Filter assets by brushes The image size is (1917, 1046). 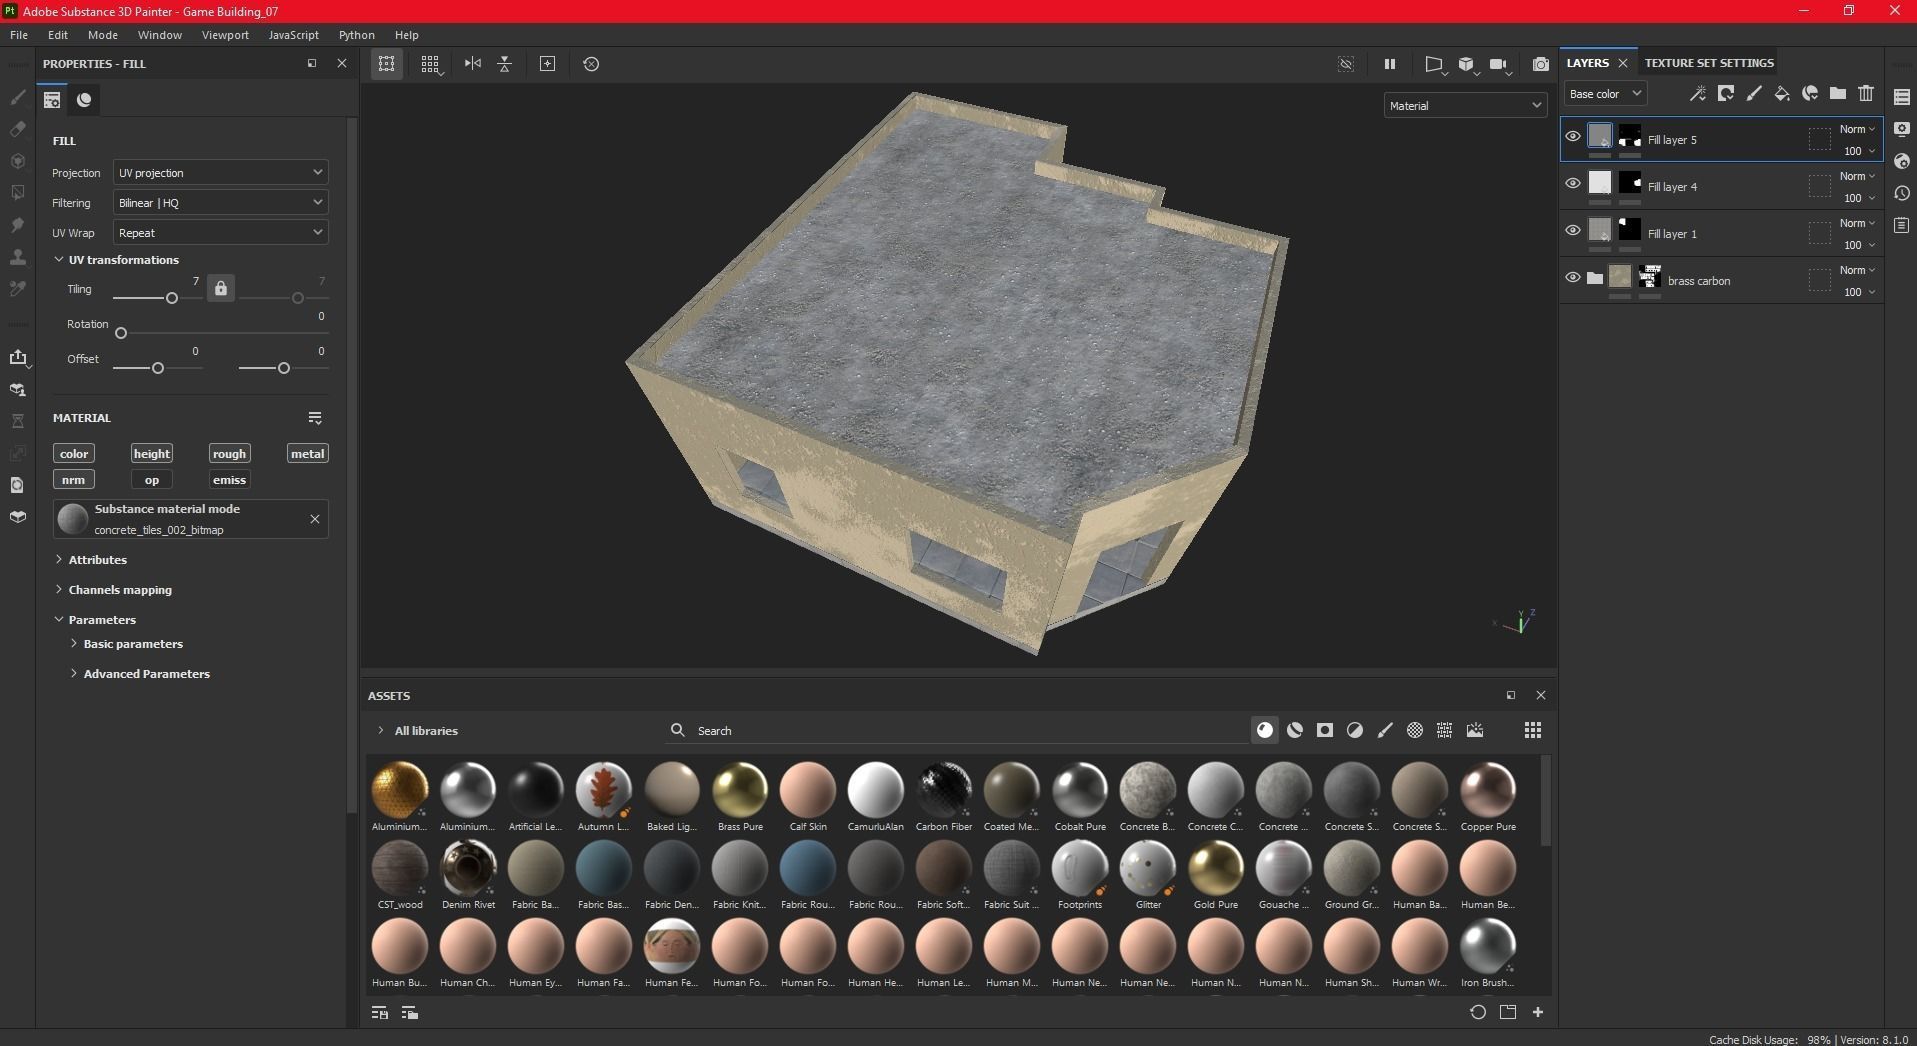point(1385,731)
